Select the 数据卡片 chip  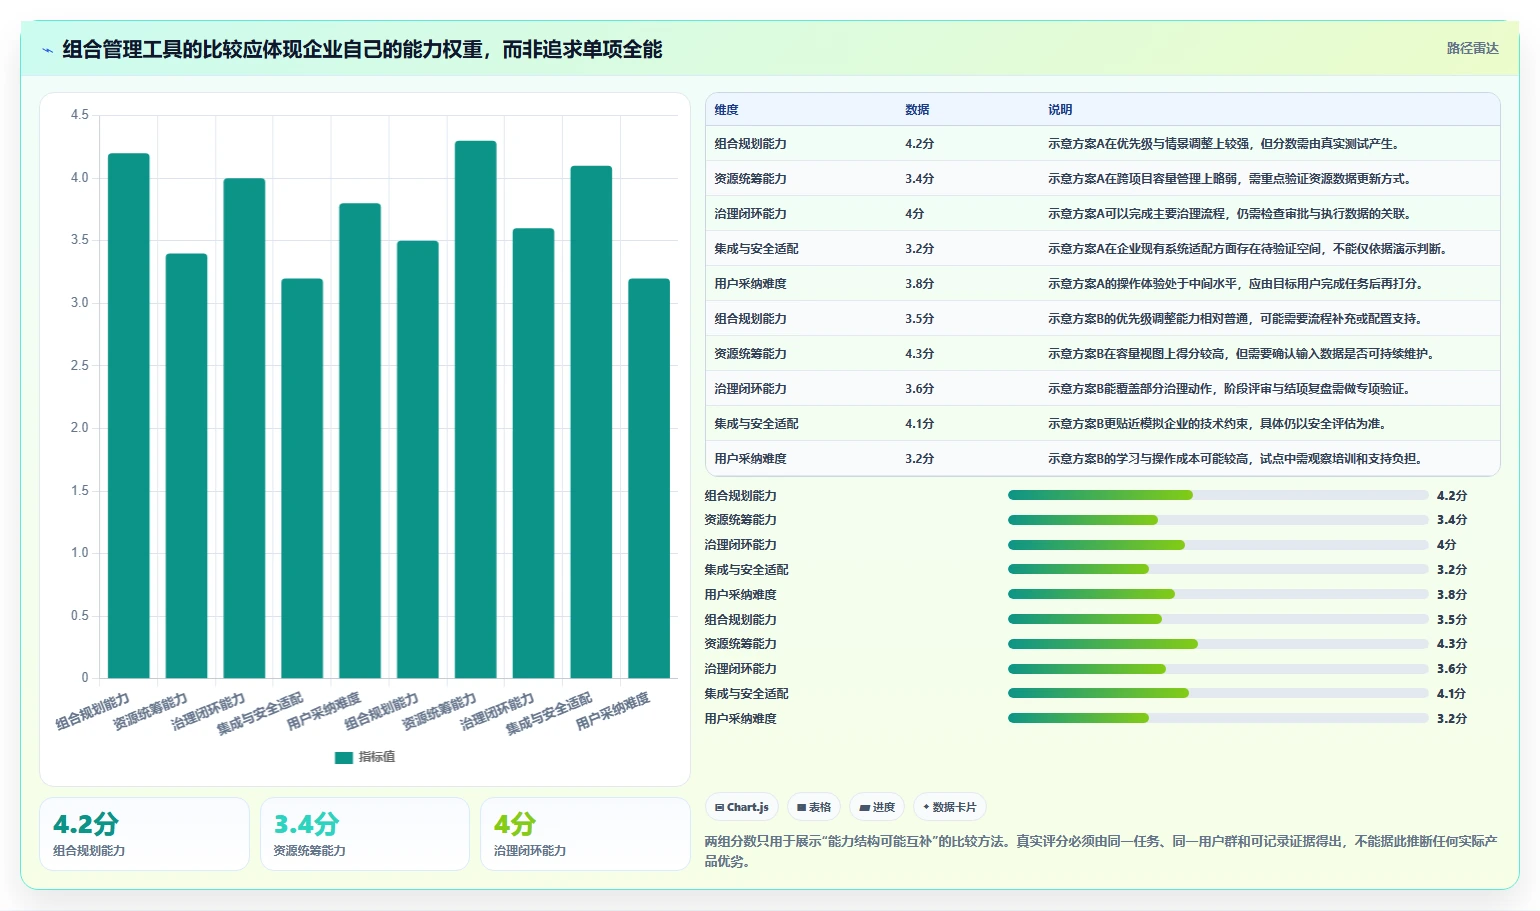coord(950,807)
